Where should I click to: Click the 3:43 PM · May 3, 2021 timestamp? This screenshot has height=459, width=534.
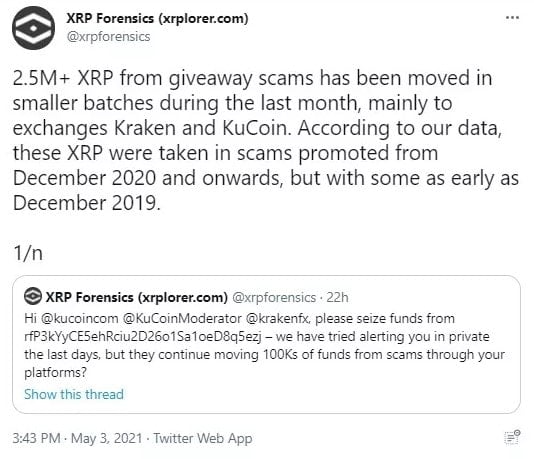(77, 438)
